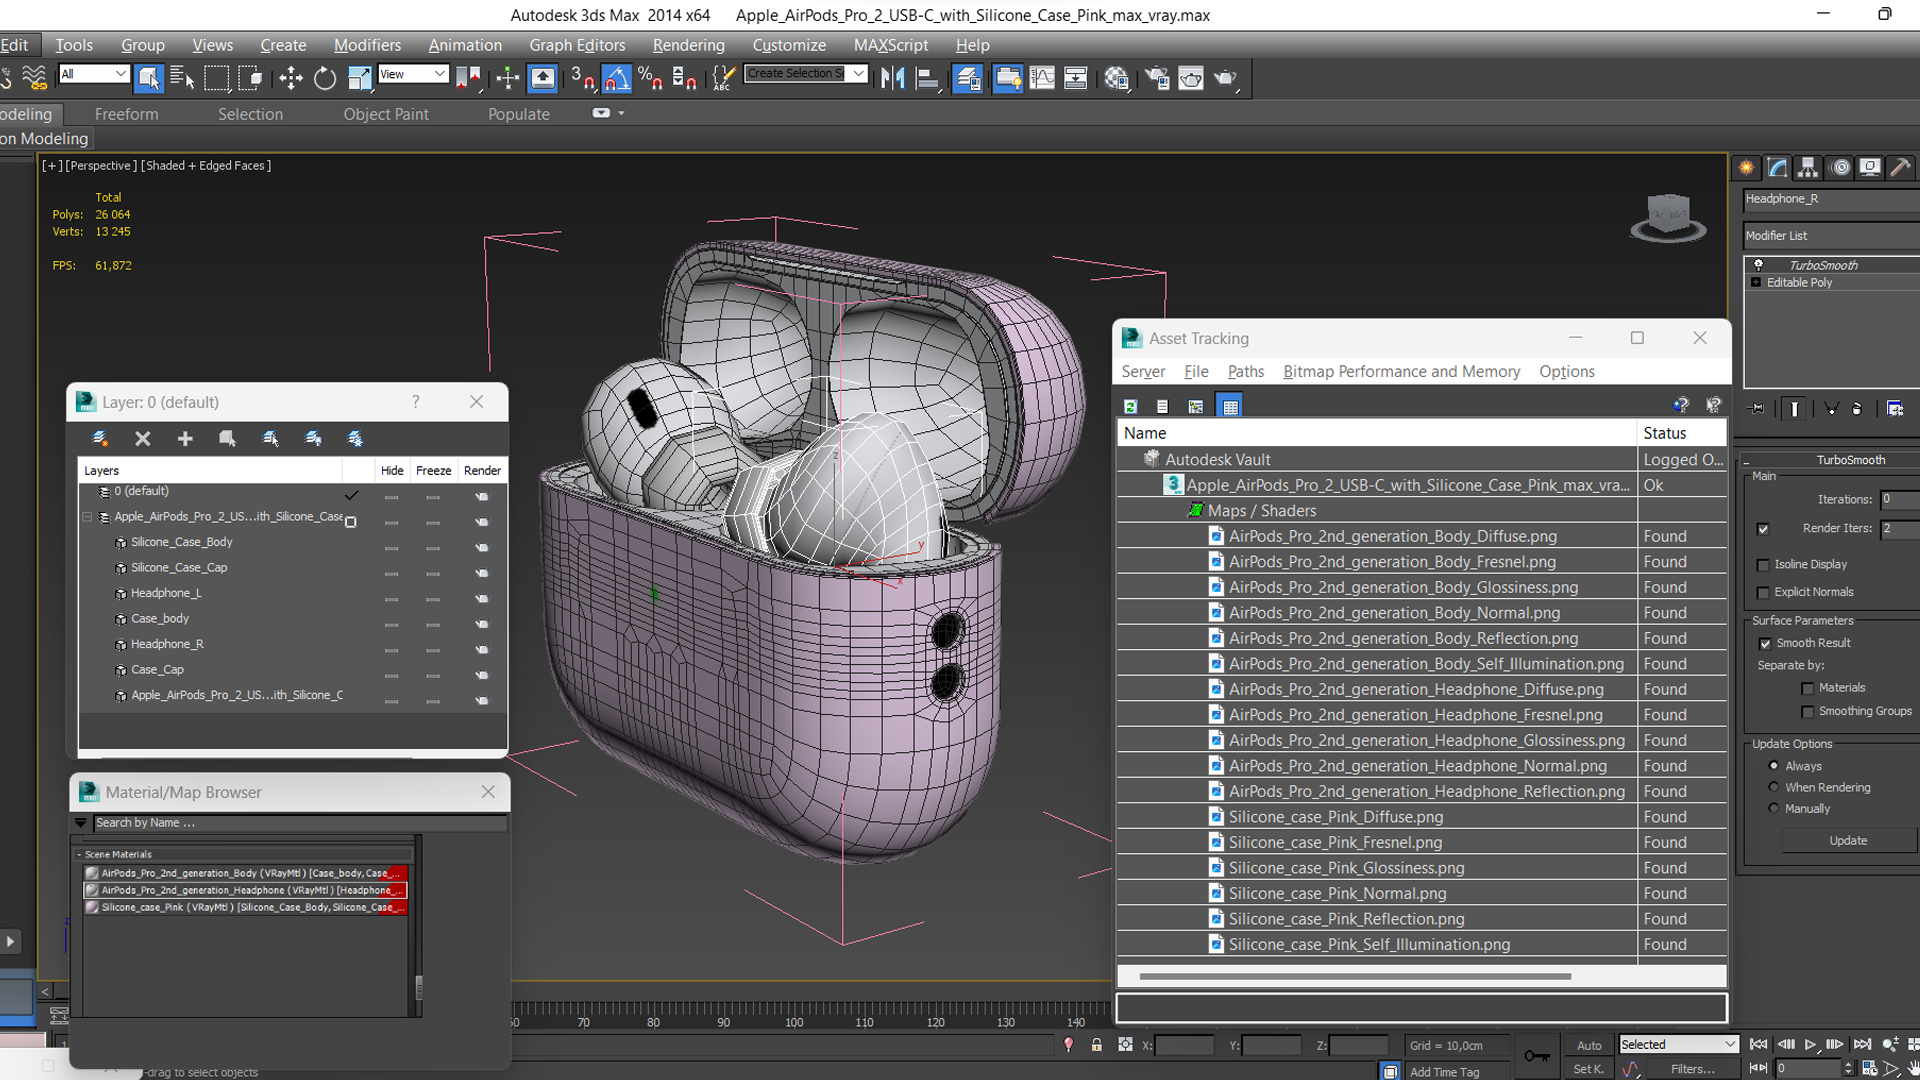The image size is (1920, 1080).
Task: Activate Select and Uniform Scale tool
Action: [359, 77]
